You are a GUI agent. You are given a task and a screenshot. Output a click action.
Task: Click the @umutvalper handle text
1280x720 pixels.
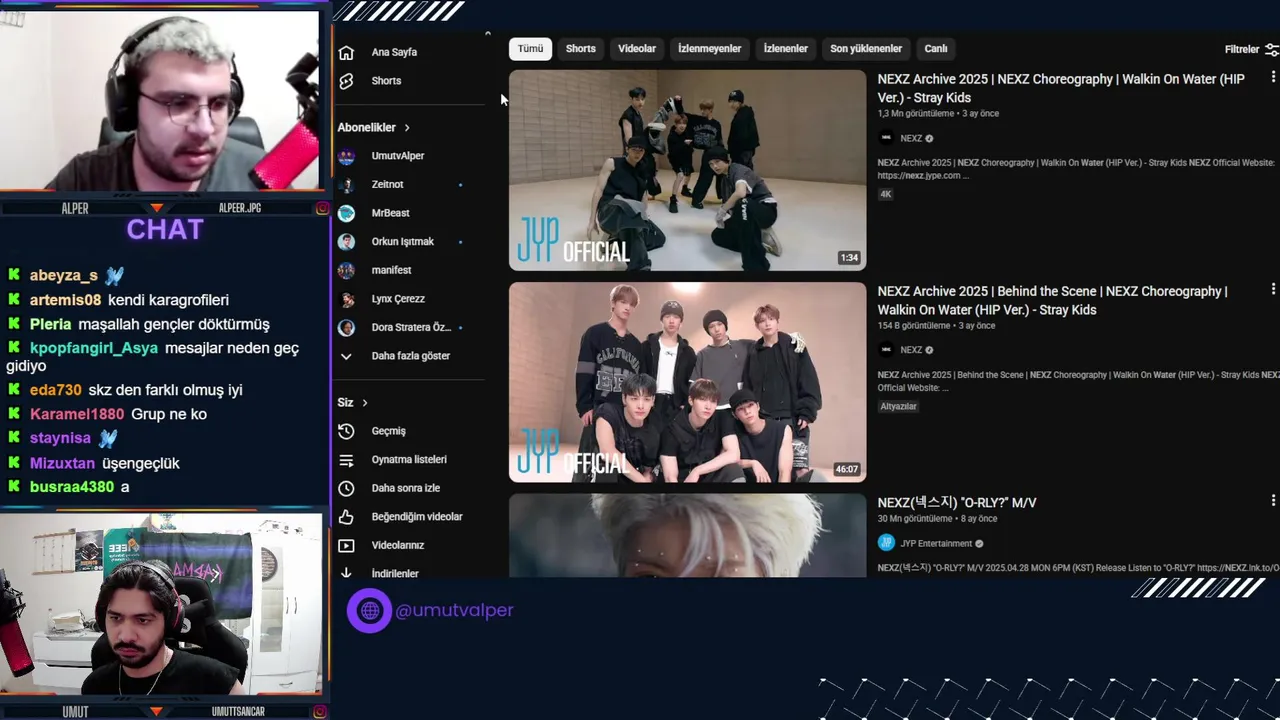click(454, 610)
